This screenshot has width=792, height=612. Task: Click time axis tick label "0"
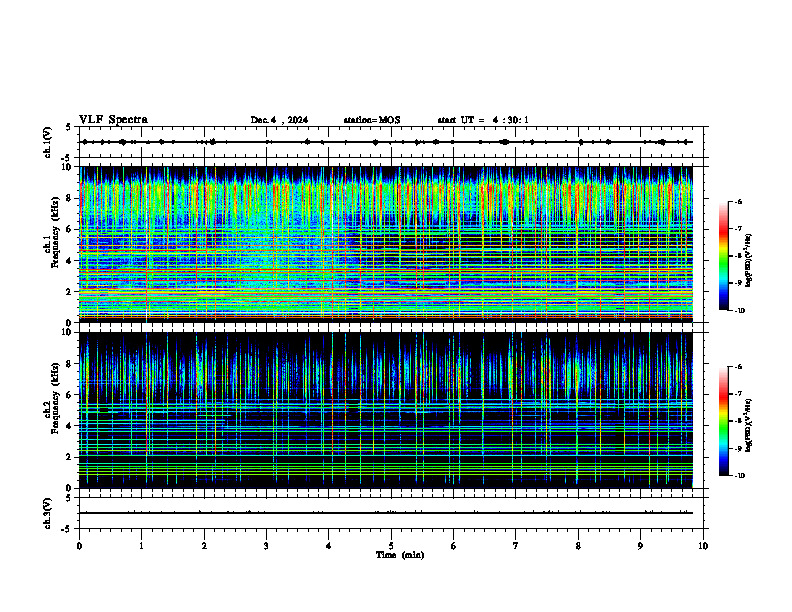[x=79, y=546]
